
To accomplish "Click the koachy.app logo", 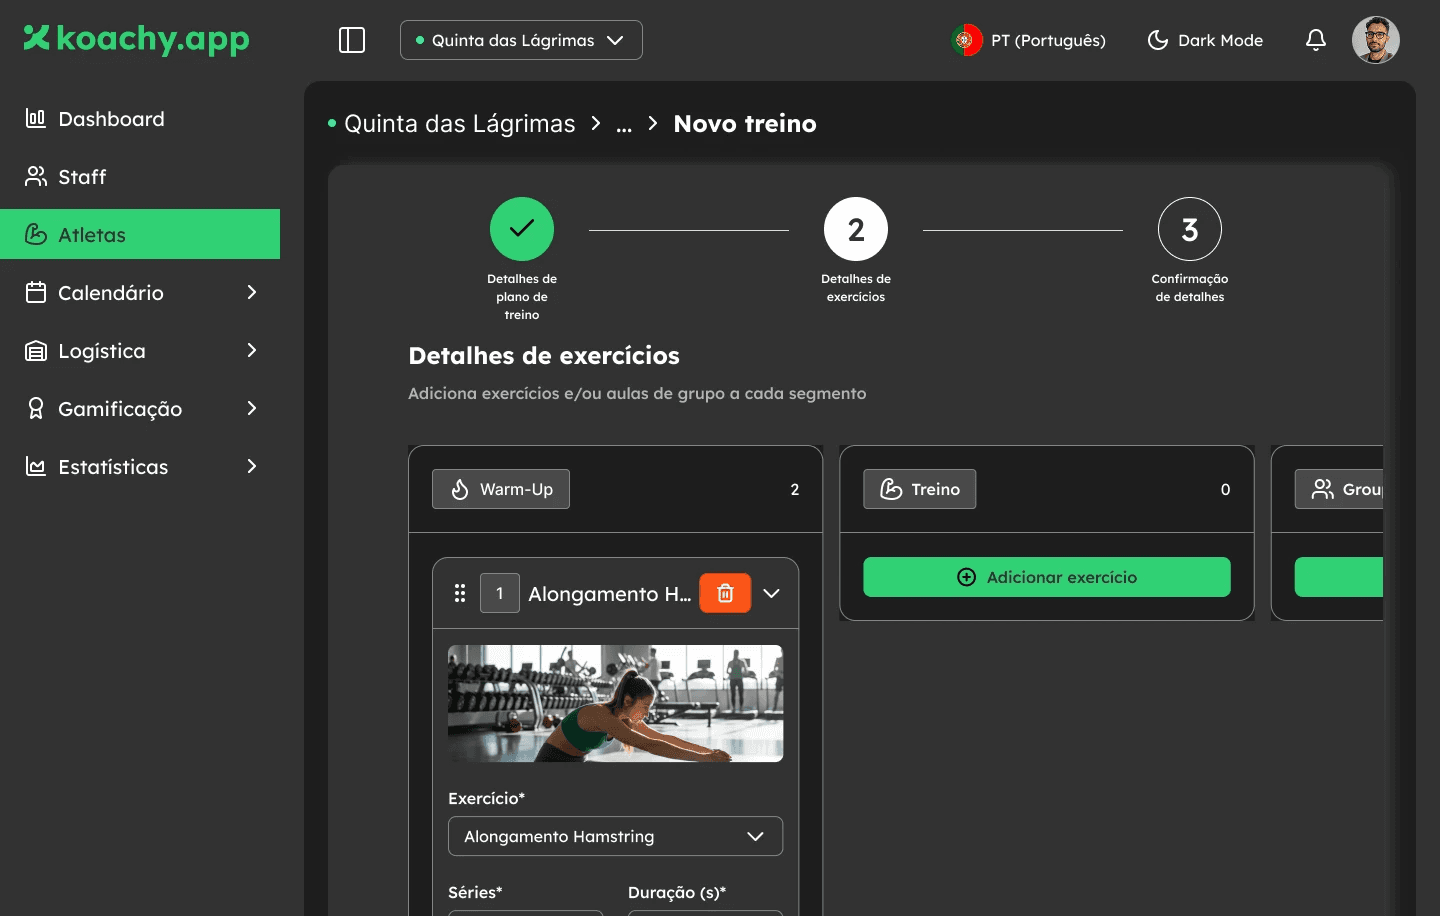I will click(x=136, y=39).
